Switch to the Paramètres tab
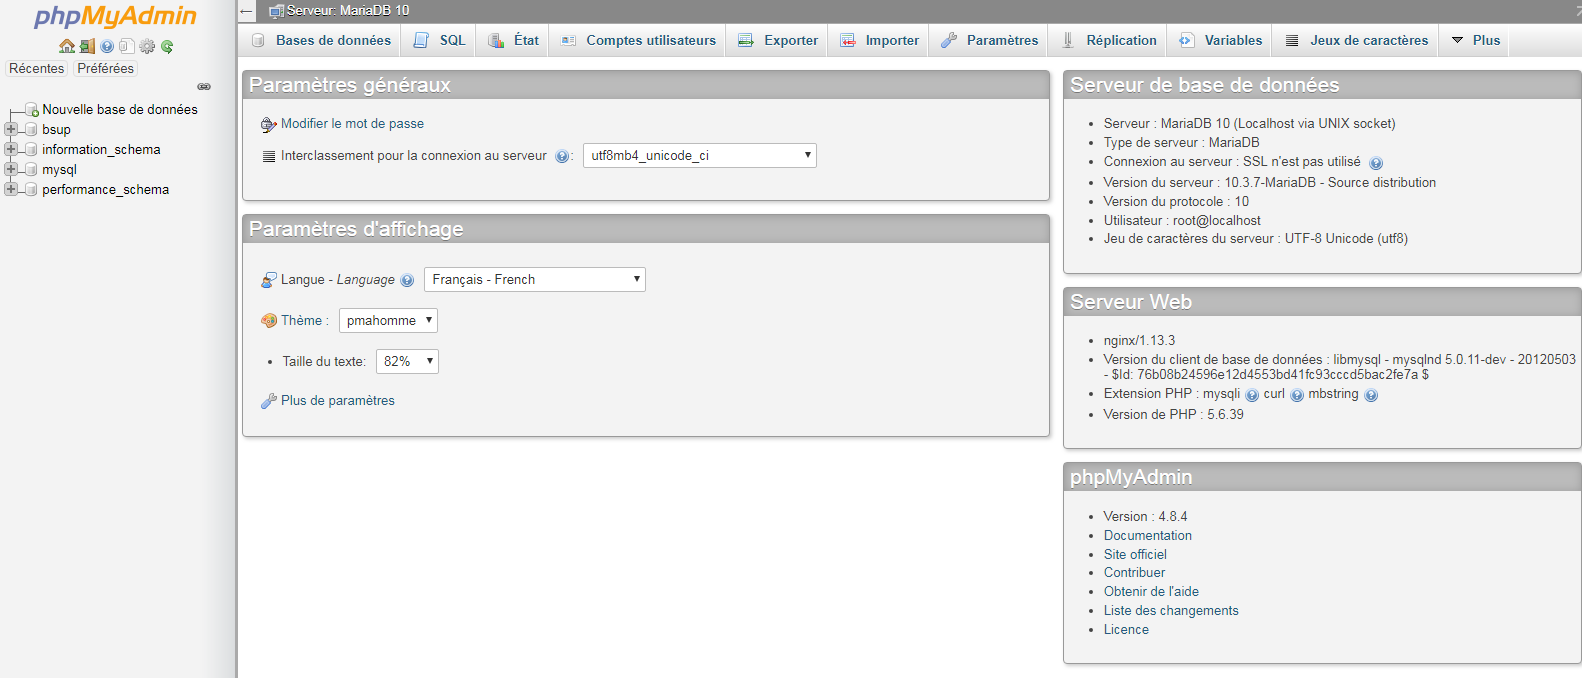 pyautogui.click(x=989, y=40)
